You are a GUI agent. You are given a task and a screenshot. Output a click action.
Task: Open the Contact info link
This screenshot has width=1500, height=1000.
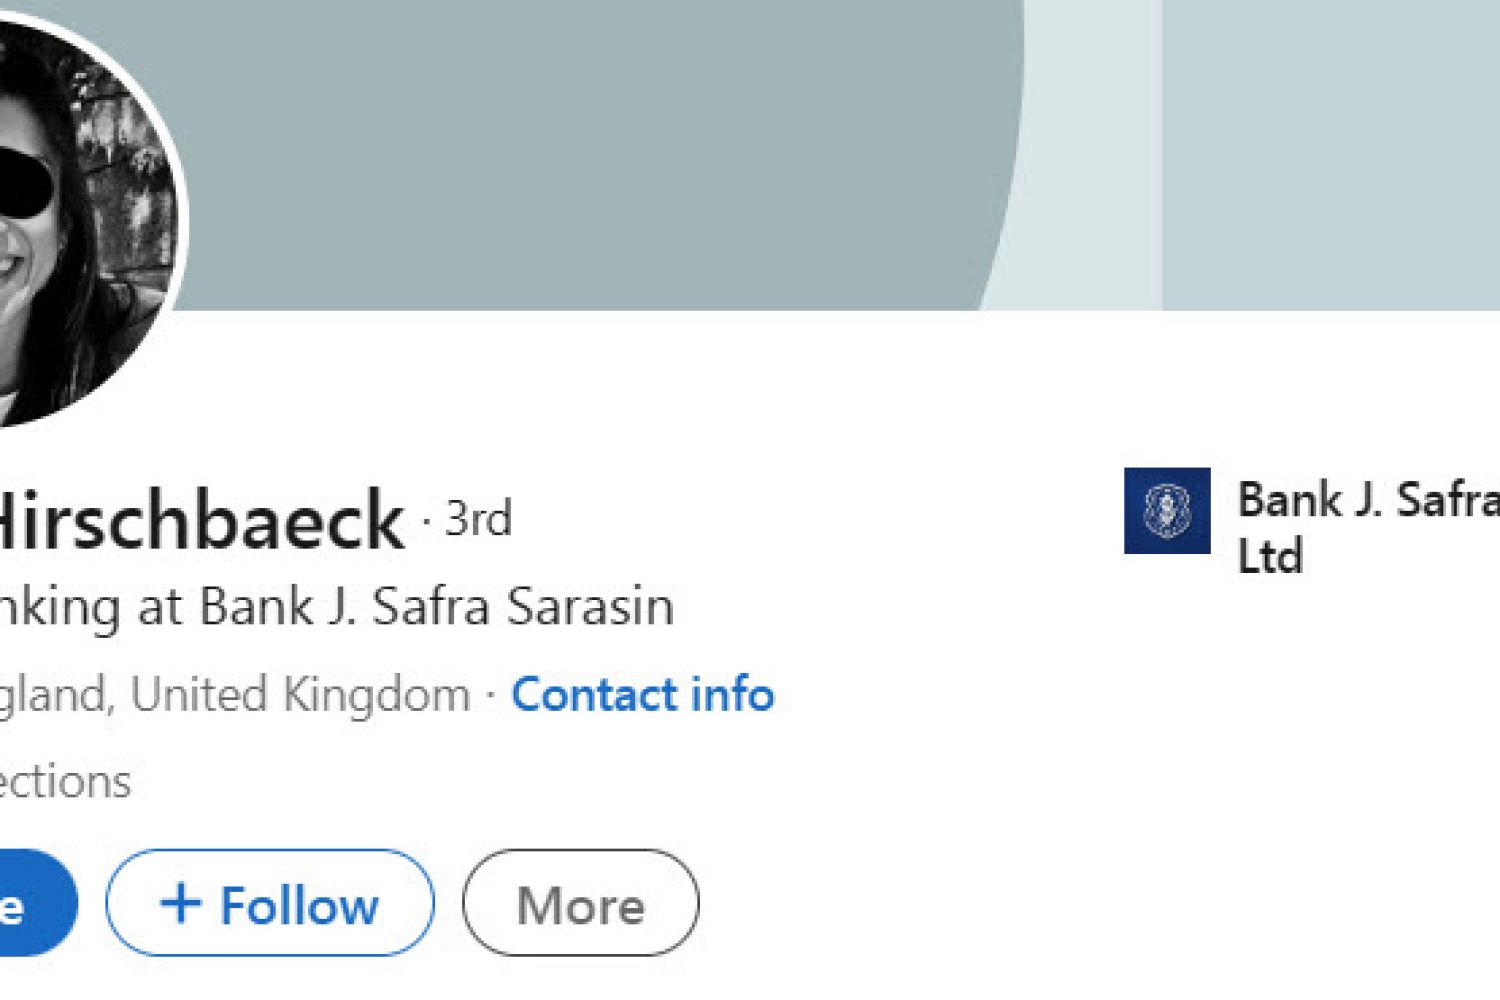tap(642, 694)
